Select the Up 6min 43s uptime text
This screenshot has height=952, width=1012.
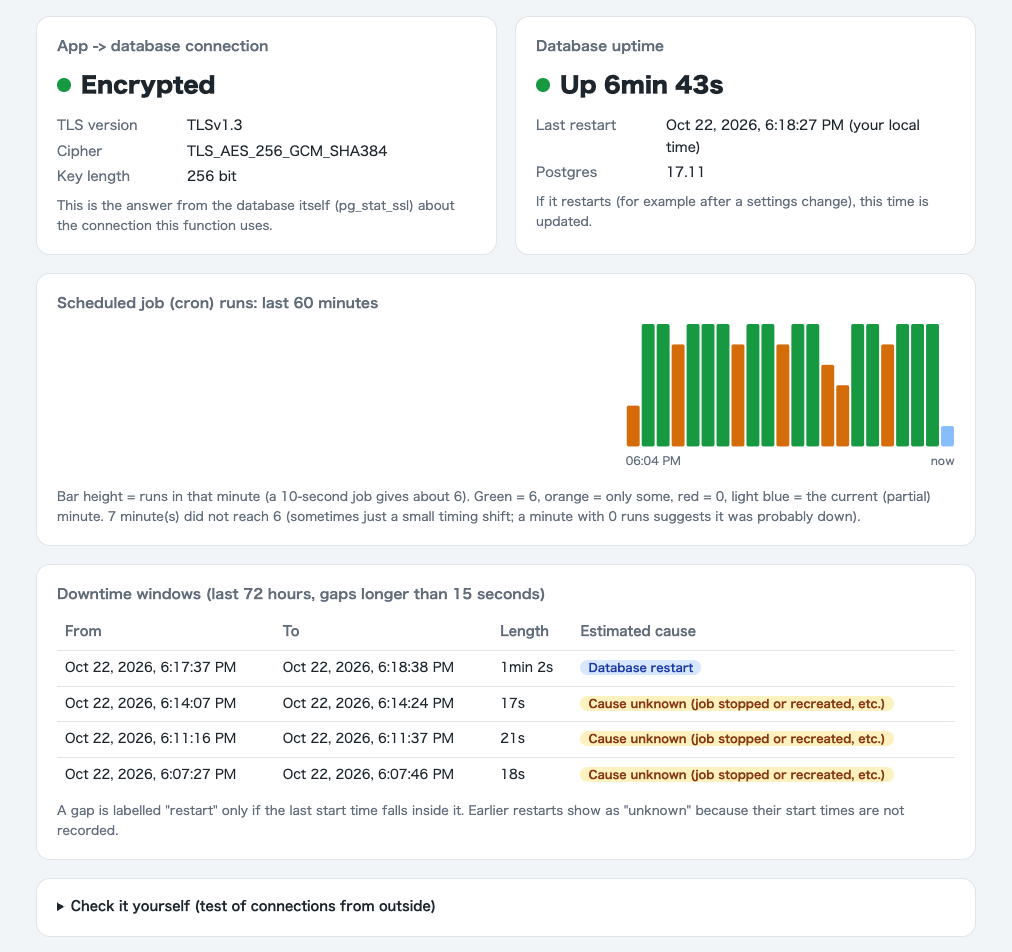point(642,85)
